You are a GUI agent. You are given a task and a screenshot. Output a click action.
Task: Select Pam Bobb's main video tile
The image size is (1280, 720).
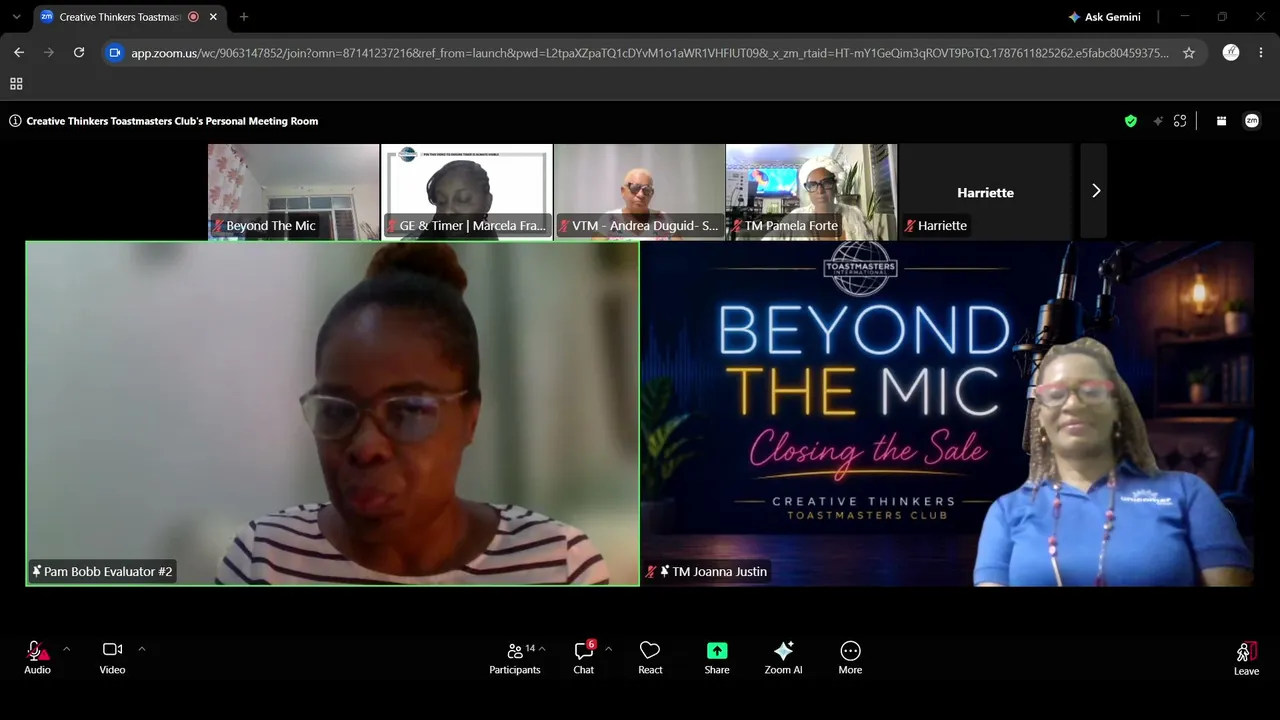(x=332, y=413)
